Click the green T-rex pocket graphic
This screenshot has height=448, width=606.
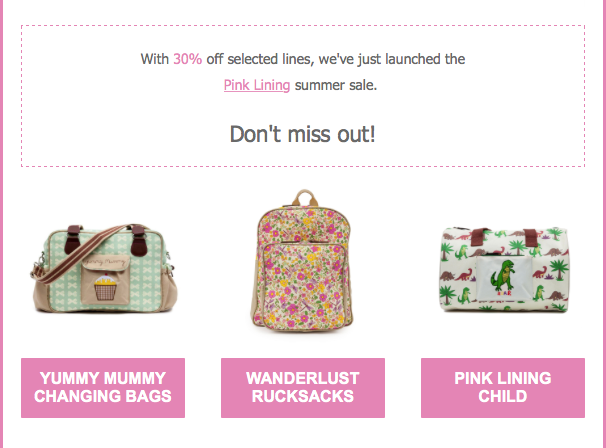502,278
